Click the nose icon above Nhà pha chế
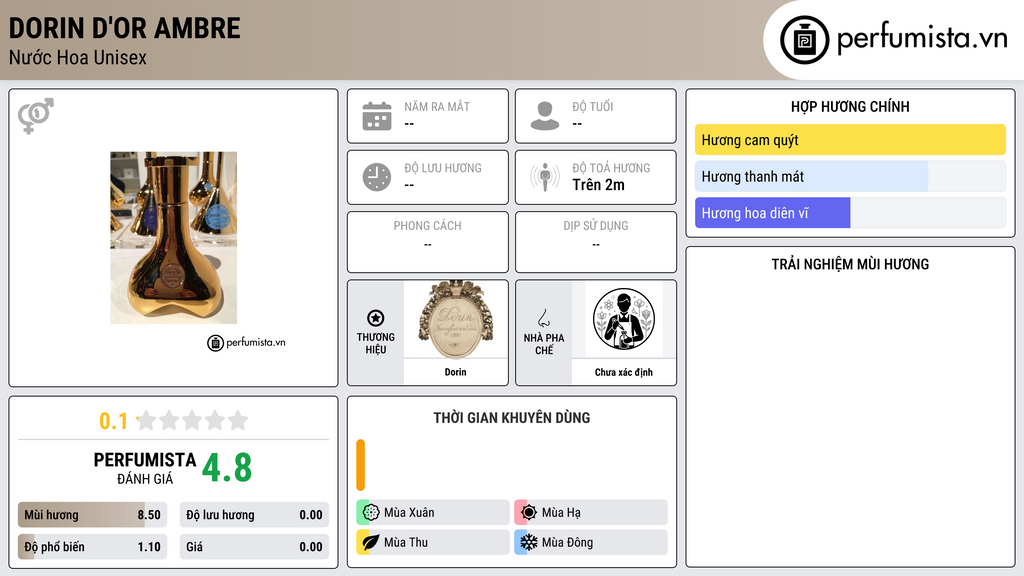1024x576 pixels. coord(543,318)
